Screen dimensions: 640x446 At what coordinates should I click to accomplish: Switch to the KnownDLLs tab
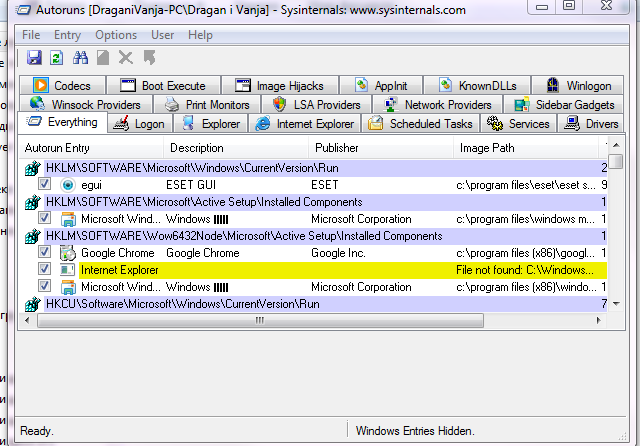(477, 85)
